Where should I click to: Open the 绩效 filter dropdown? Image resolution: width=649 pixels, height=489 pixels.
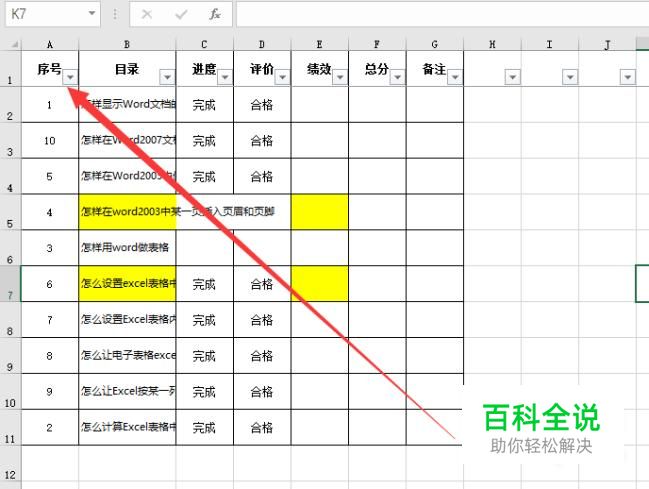coord(340,77)
